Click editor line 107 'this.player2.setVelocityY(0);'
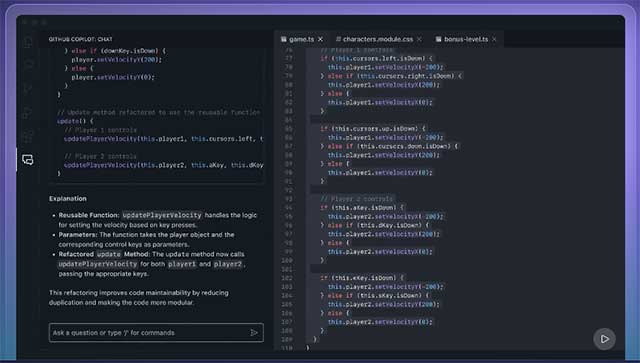This screenshot has height=363, width=640. pyautogui.click(x=380, y=322)
